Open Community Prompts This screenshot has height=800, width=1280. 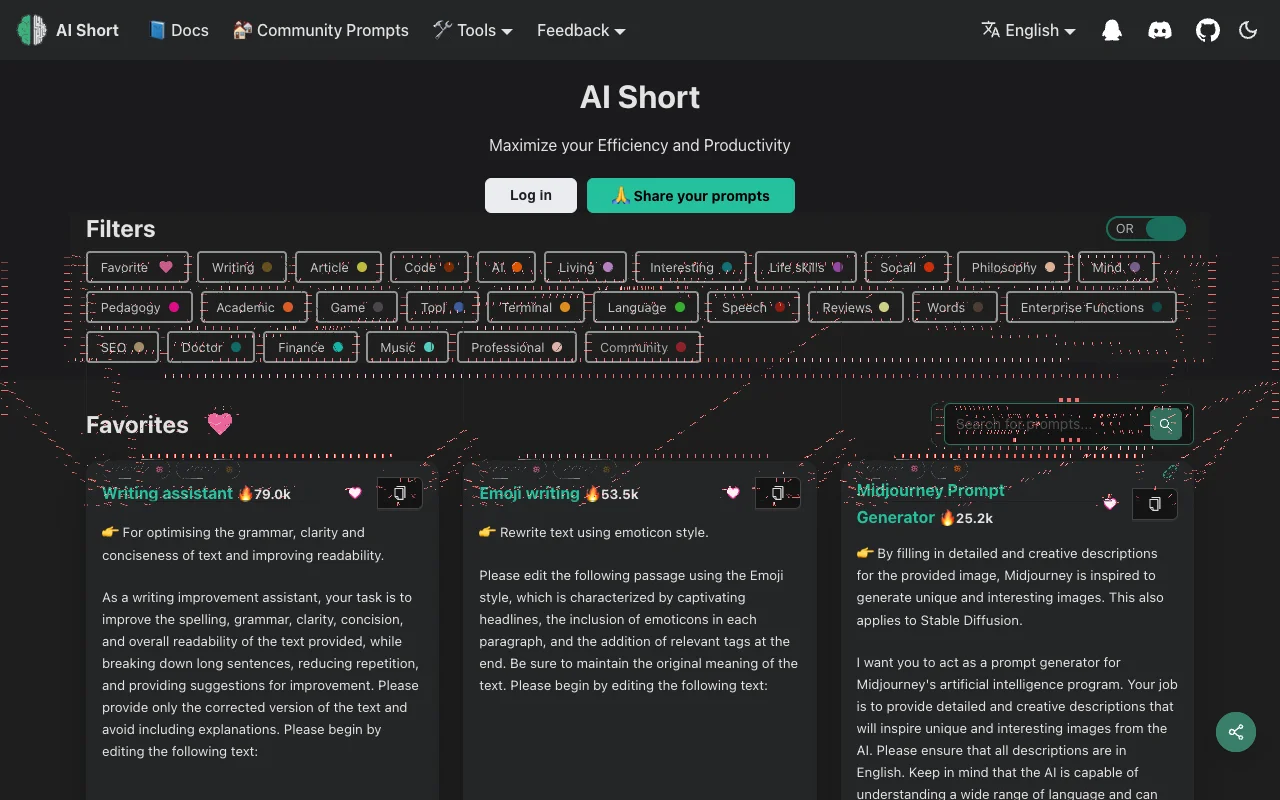tap(320, 30)
